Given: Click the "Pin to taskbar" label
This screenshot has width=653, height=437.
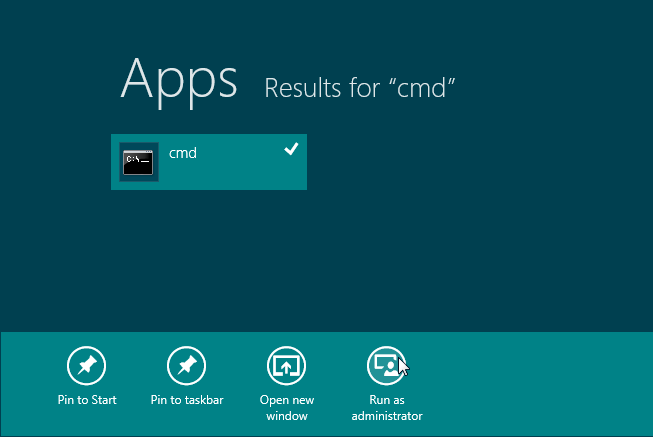Looking at the screenshot, I should click(187, 400).
